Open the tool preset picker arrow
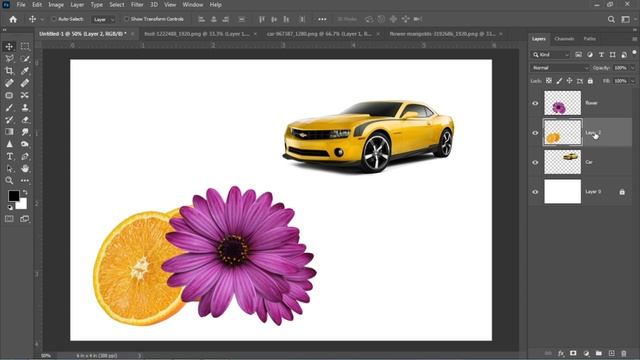 tap(42, 19)
